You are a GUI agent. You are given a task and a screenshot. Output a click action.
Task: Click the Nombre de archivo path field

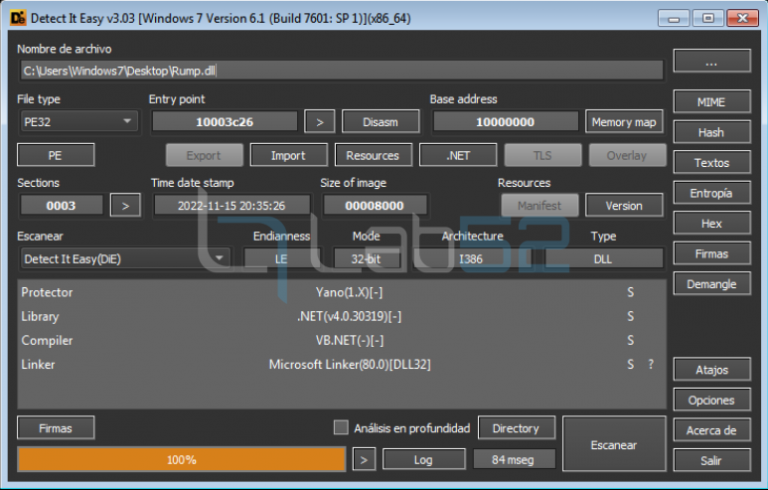340,70
